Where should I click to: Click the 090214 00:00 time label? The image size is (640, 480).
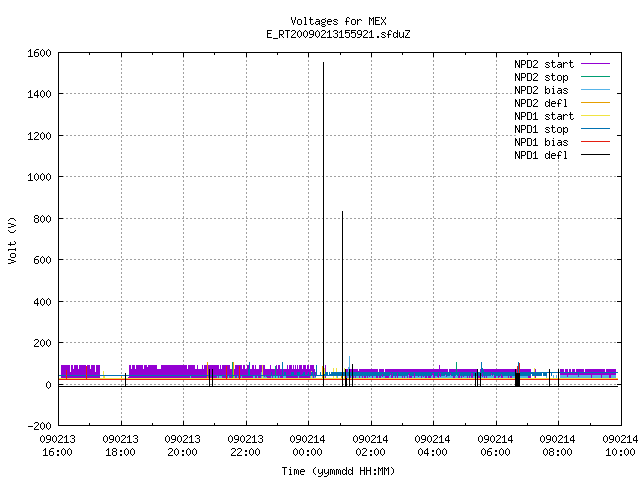pyautogui.click(x=307, y=446)
